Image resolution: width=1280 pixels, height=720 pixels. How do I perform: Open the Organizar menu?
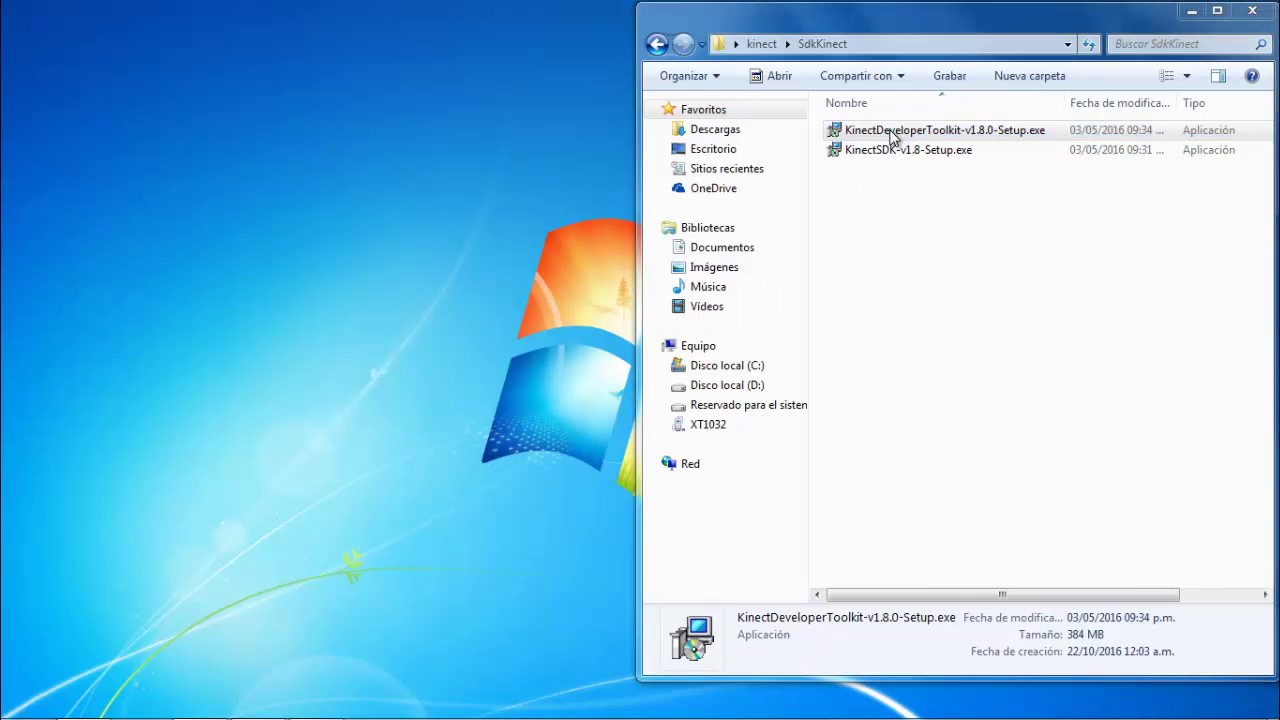(689, 76)
